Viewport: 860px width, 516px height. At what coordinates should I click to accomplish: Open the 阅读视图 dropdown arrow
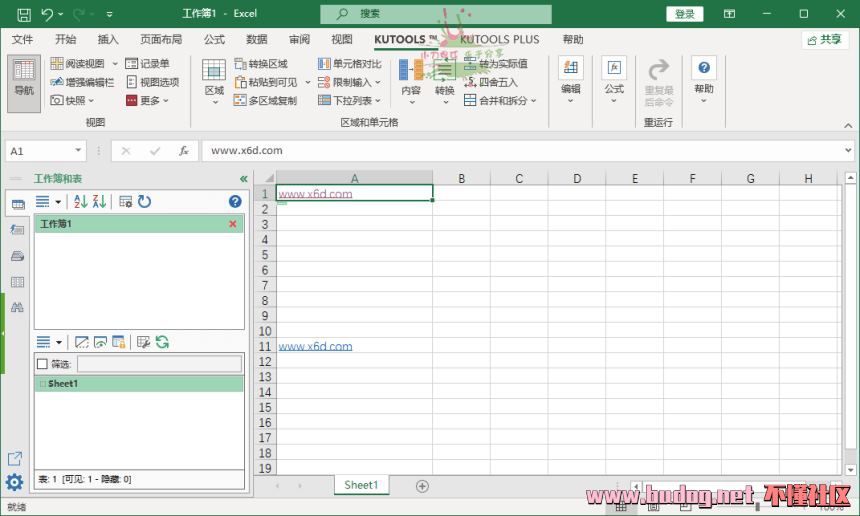point(115,64)
